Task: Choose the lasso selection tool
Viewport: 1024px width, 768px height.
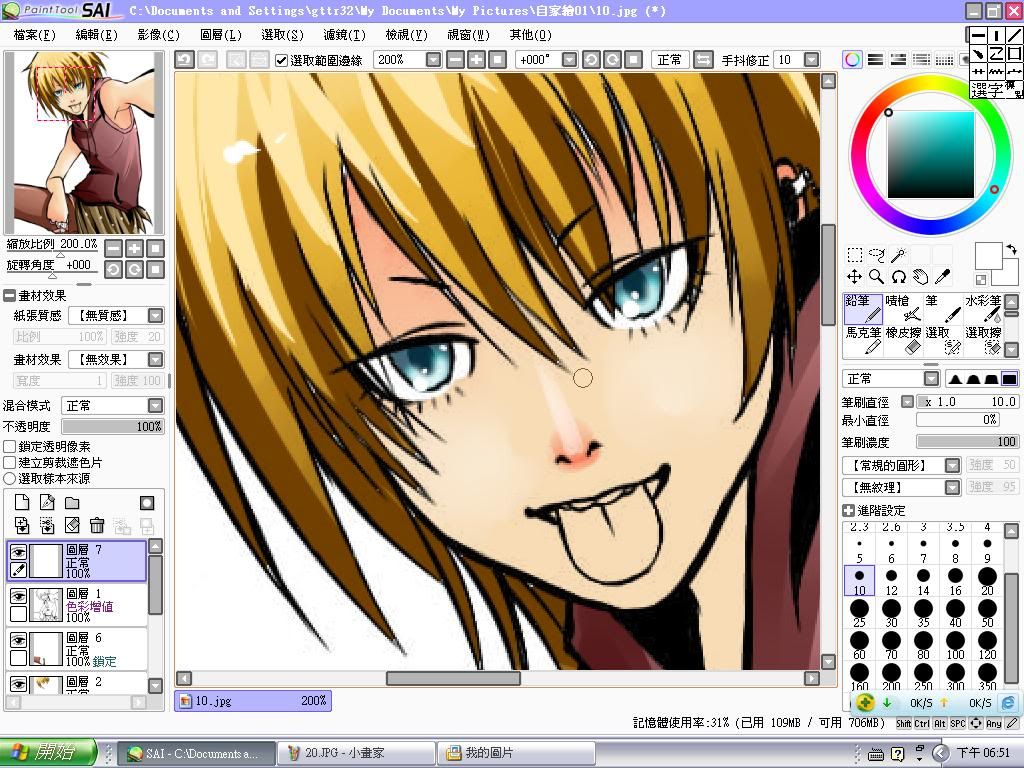Action: [x=876, y=255]
